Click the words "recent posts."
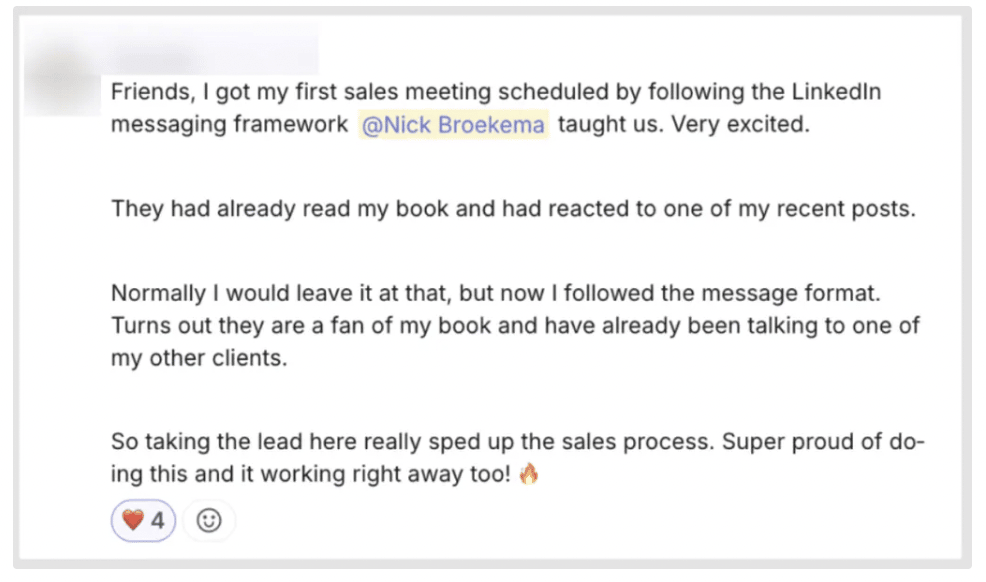This screenshot has width=986, height=582. tap(857, 209)
